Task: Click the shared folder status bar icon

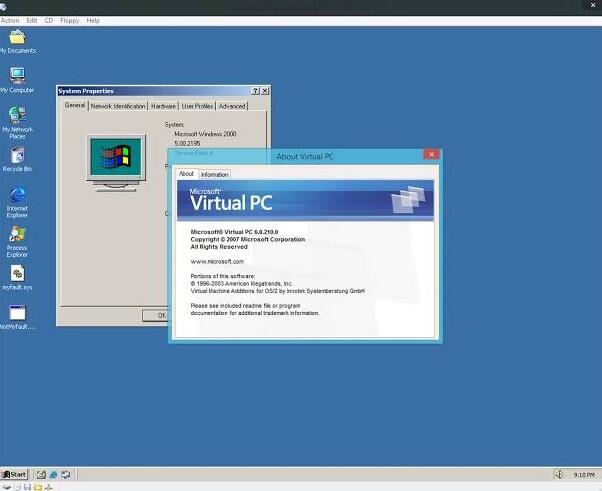Action: click(x=38, y=487)
